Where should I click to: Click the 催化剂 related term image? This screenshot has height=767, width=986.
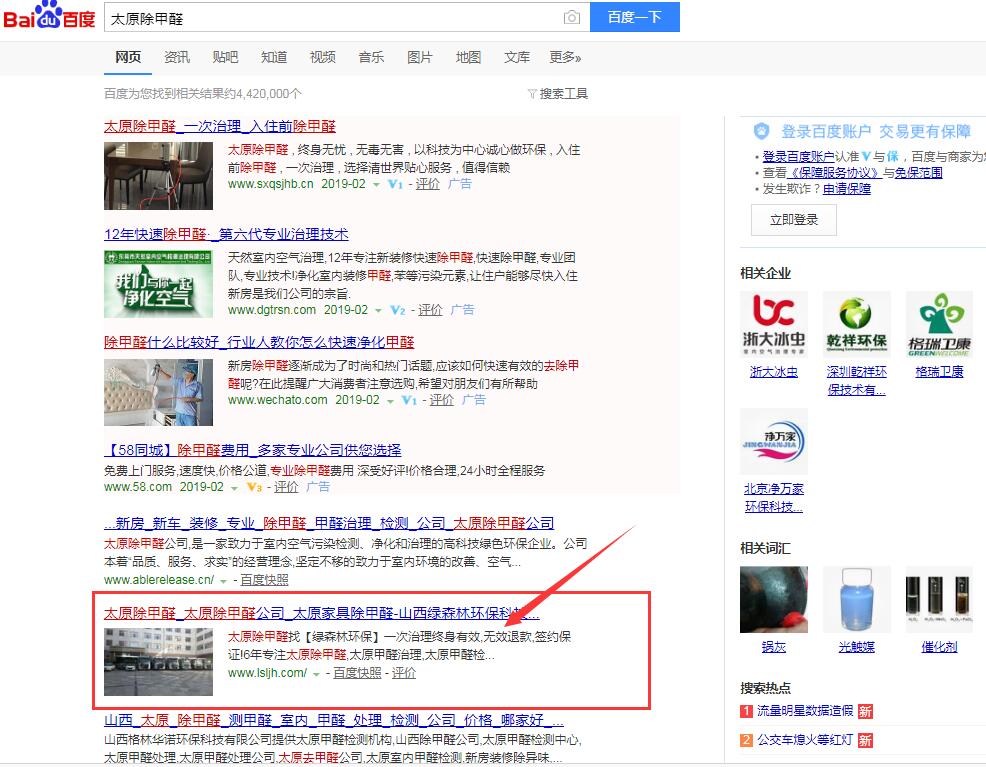coord(939,599)
